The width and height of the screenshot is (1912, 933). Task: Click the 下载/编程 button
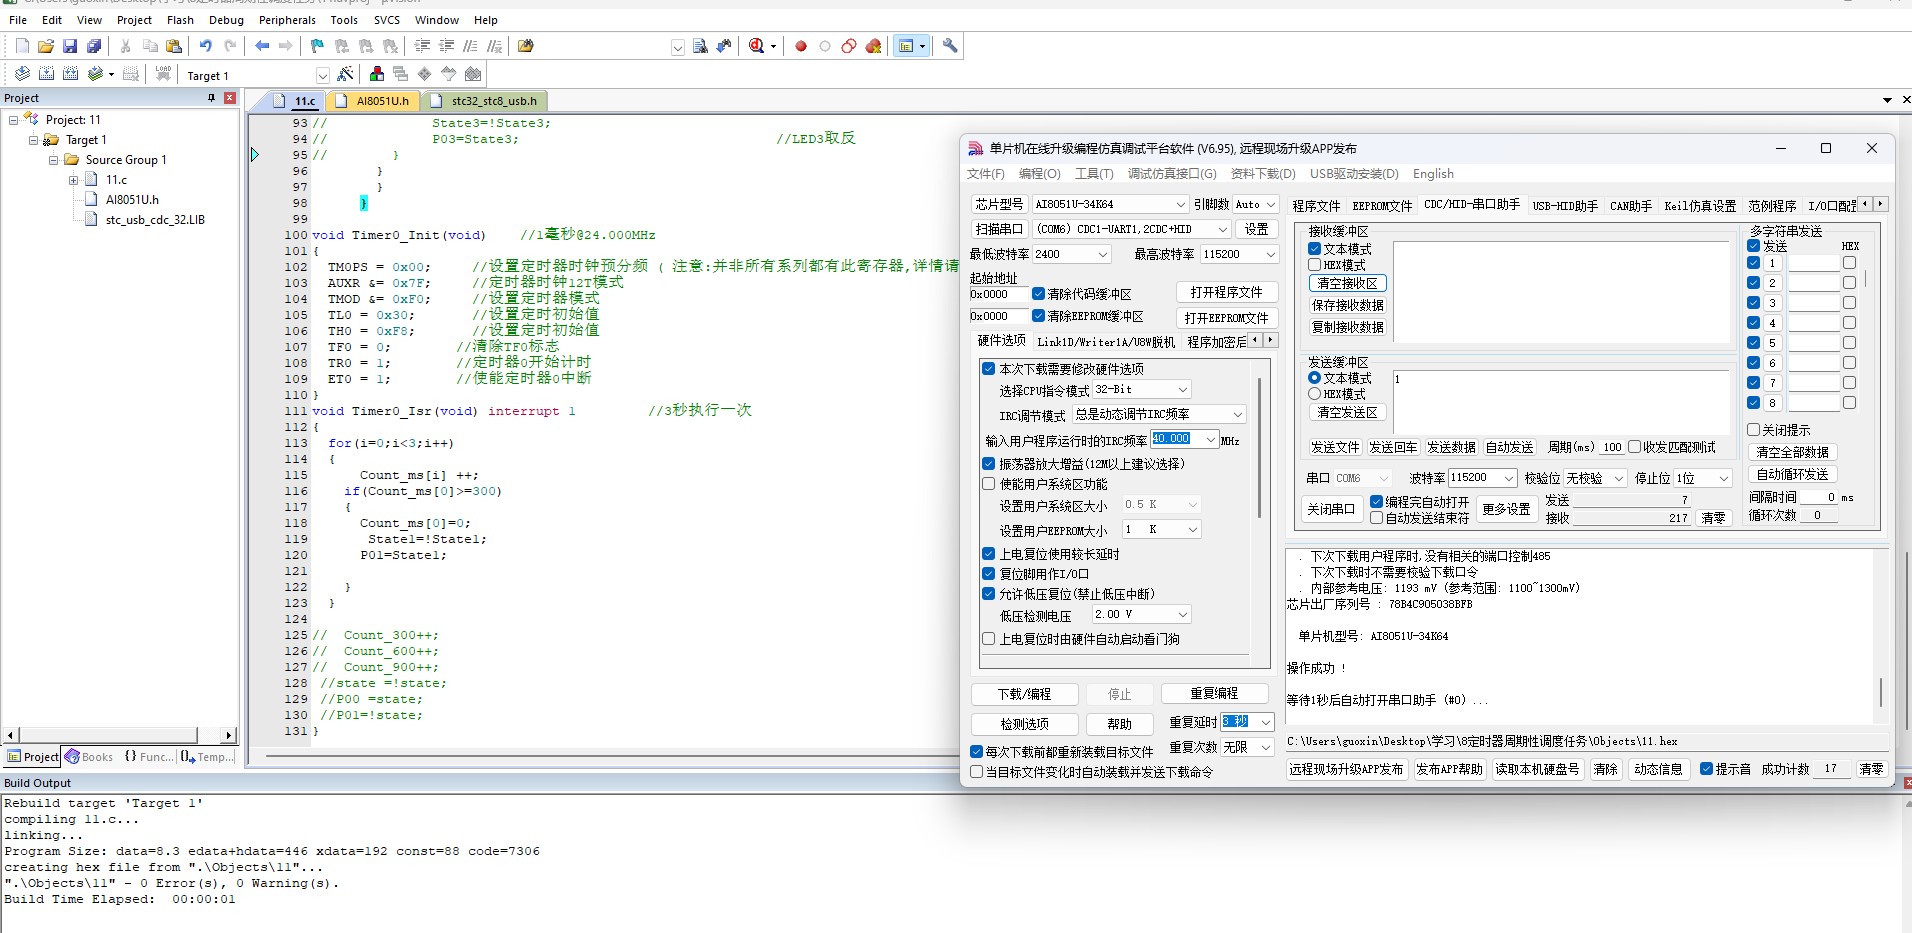(x=1025, y=694)
